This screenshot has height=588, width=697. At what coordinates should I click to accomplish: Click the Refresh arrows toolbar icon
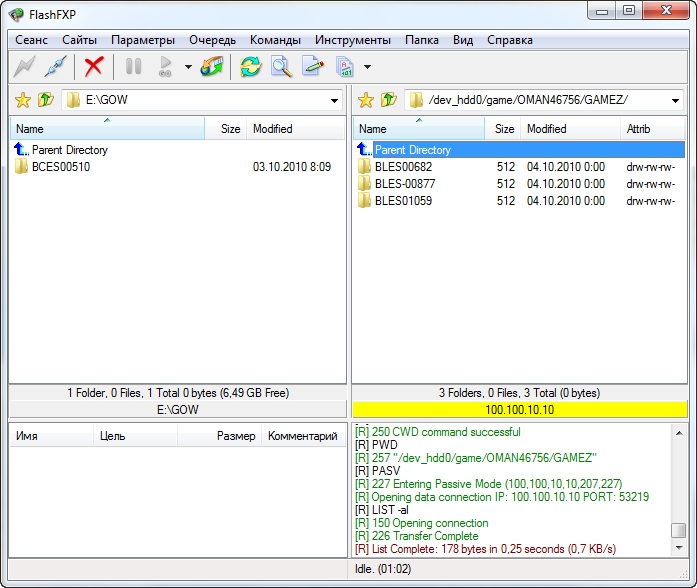pyautogui.click(x=250, y=67)
